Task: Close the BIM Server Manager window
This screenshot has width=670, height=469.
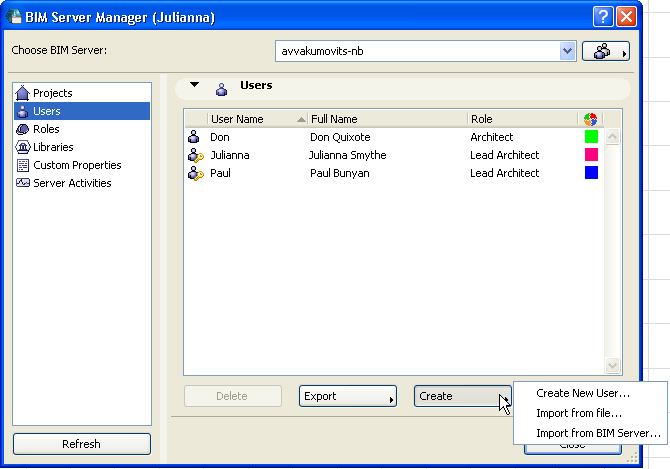Action: 626,17
